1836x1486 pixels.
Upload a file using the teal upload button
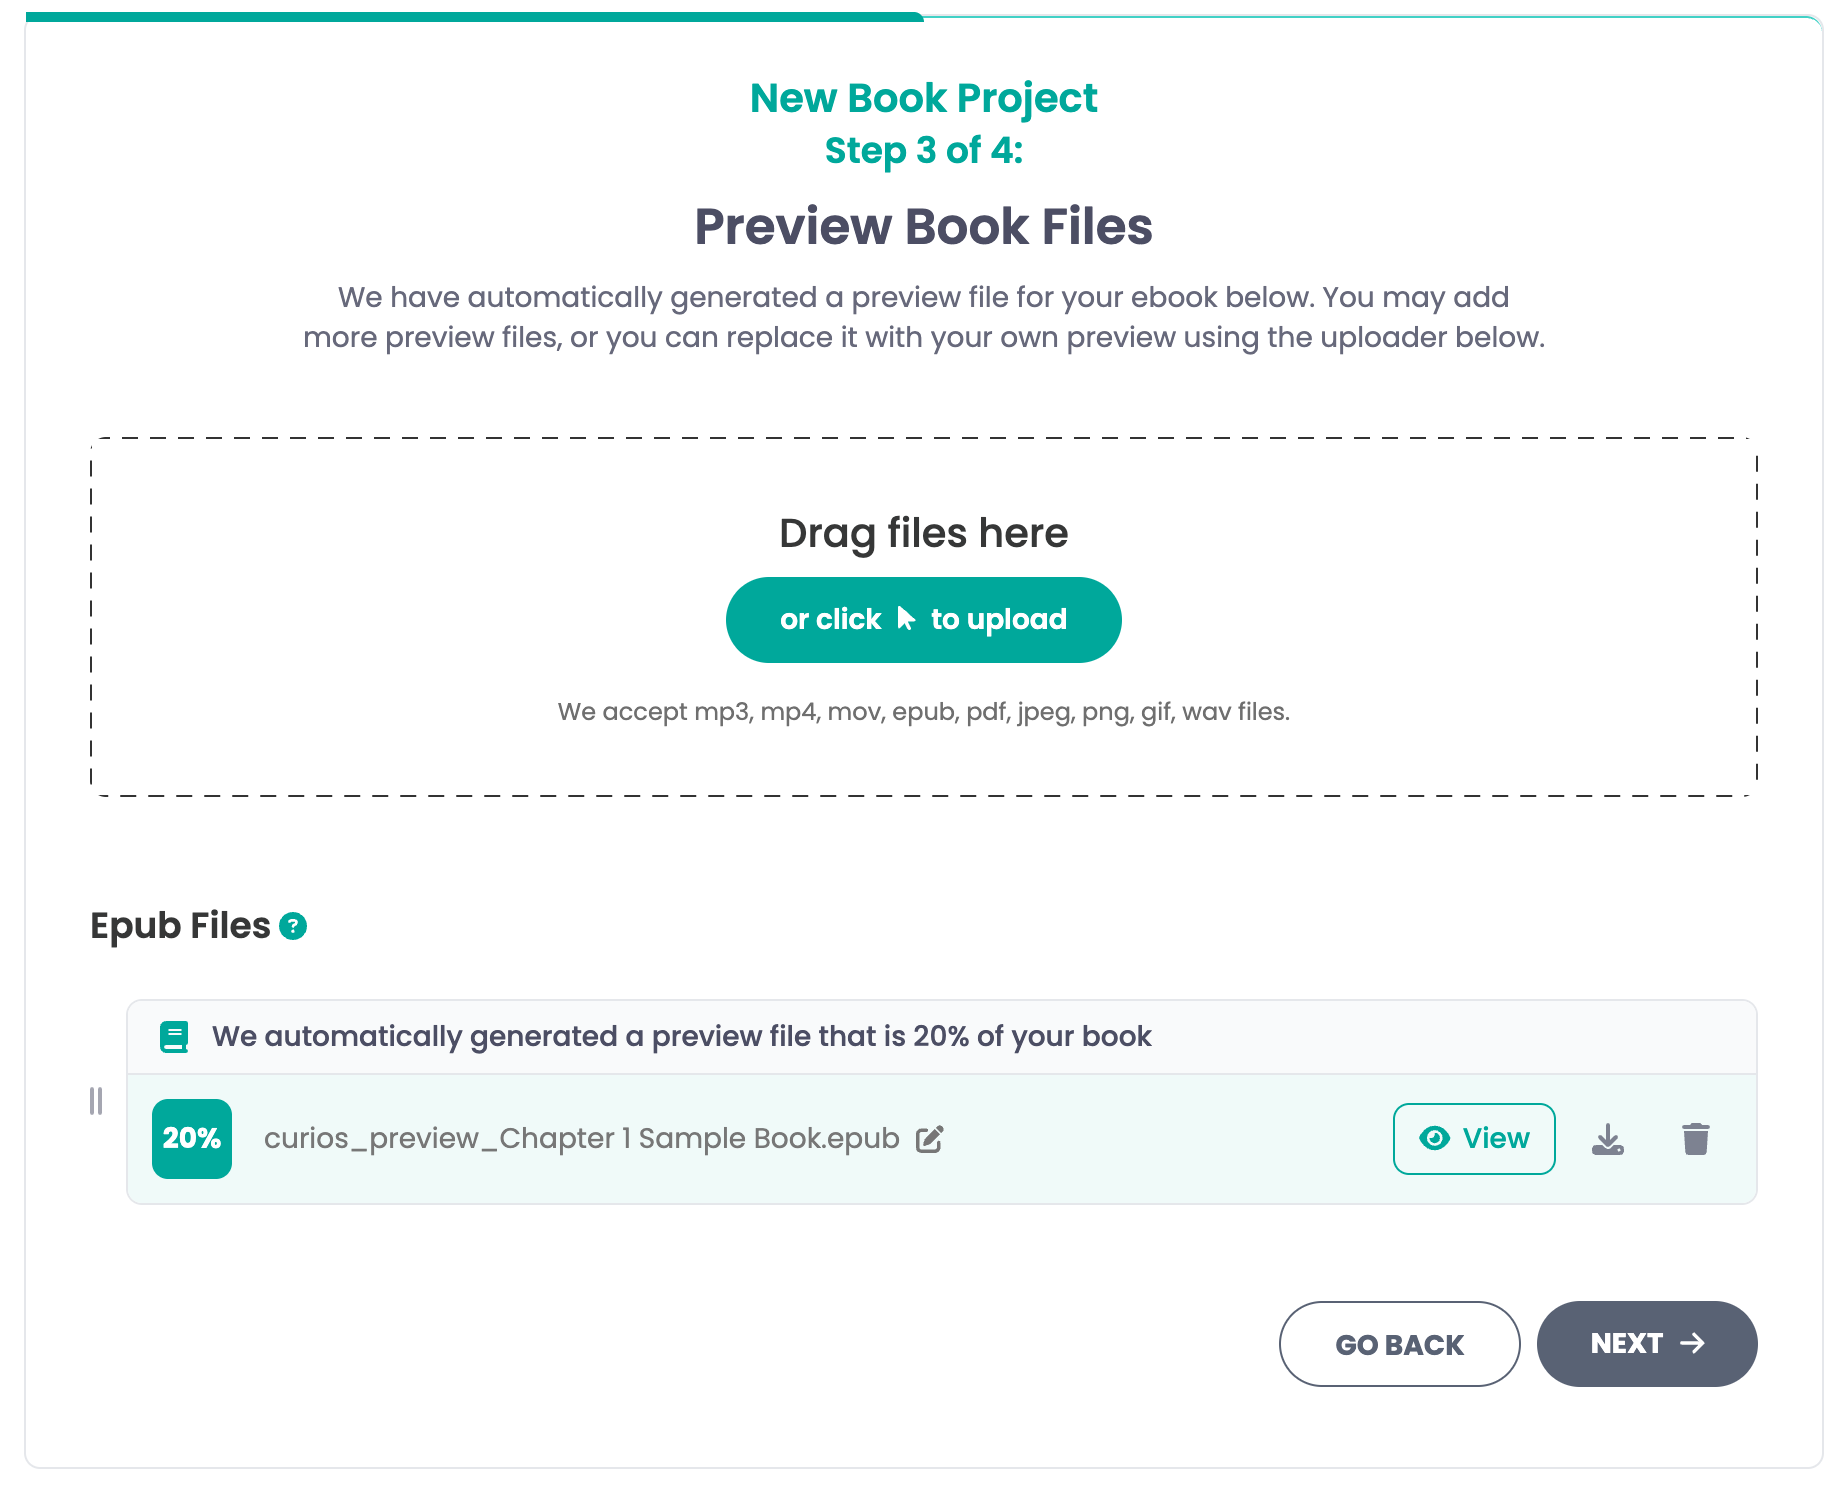click(x=923, y=619)
